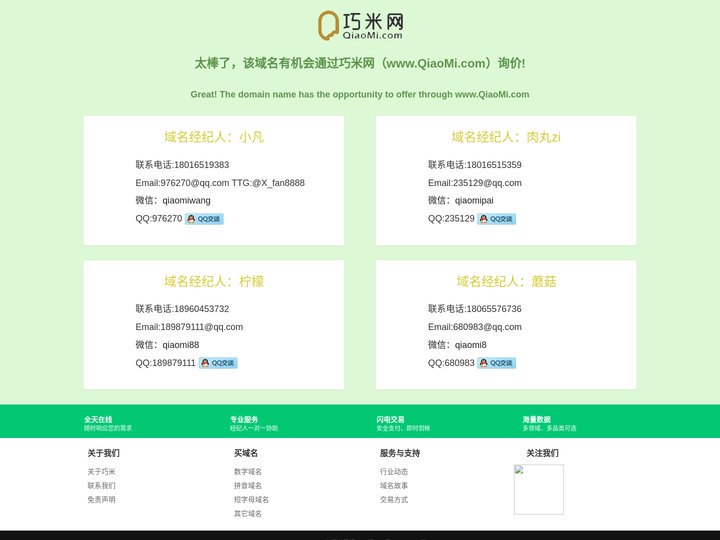The height and width of the screenshot is (540, 720).
Task: Click the QQ:235129 number text
Action: [x=451, y=219]
